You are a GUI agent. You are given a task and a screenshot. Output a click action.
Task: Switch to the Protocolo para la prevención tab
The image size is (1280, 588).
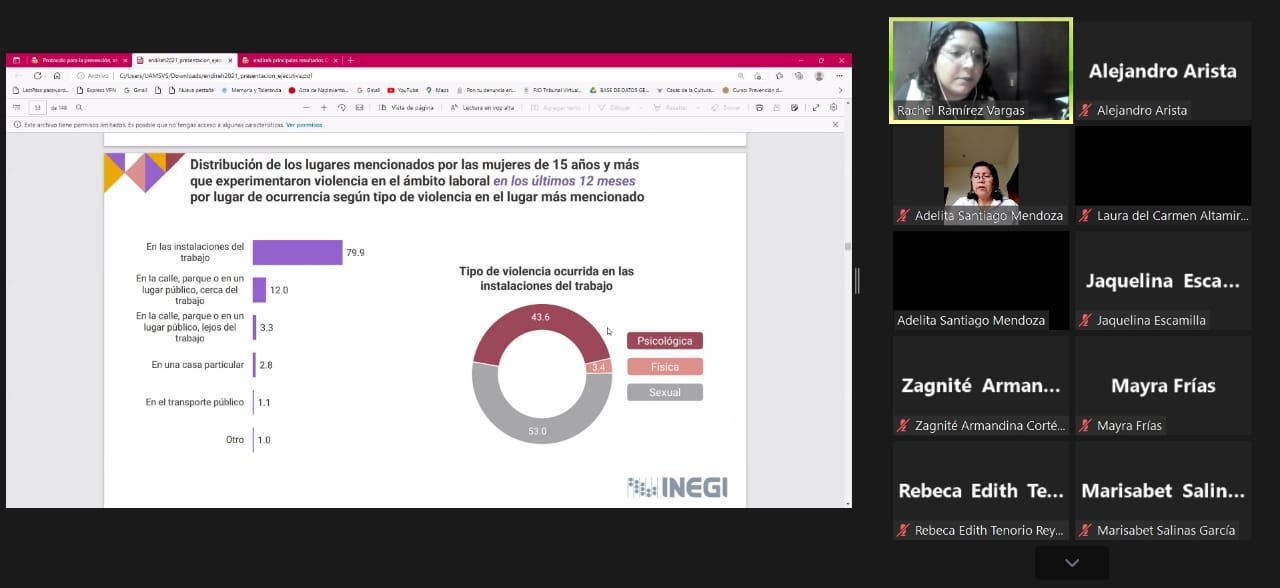[74, 60]
